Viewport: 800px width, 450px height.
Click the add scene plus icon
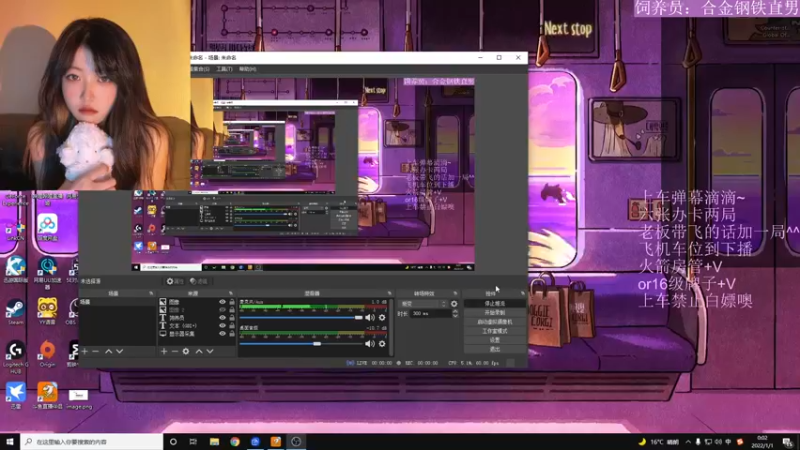(x=85, y=351)
